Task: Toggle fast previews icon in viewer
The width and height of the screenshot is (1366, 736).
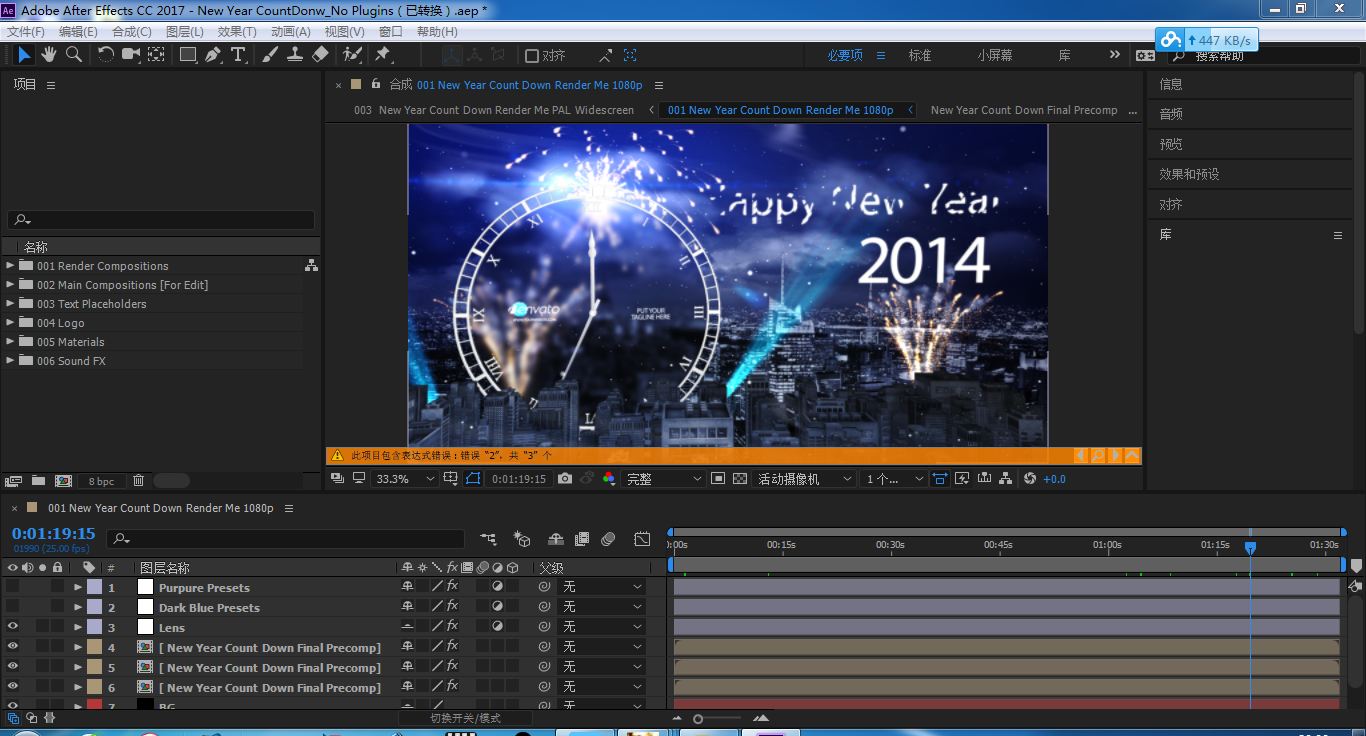Action: [962, 479]
